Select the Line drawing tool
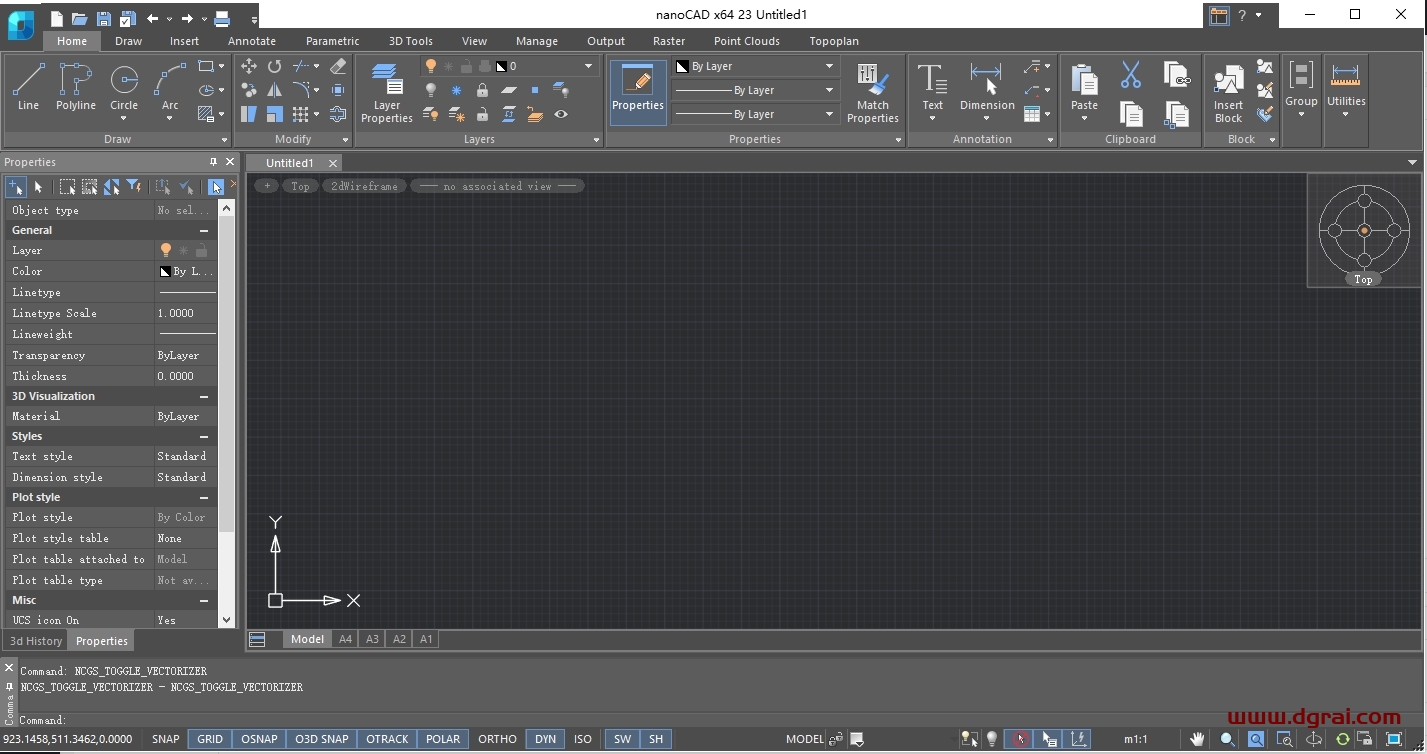The width and height of the screenshot is (1427, 754). pos(28,86)
